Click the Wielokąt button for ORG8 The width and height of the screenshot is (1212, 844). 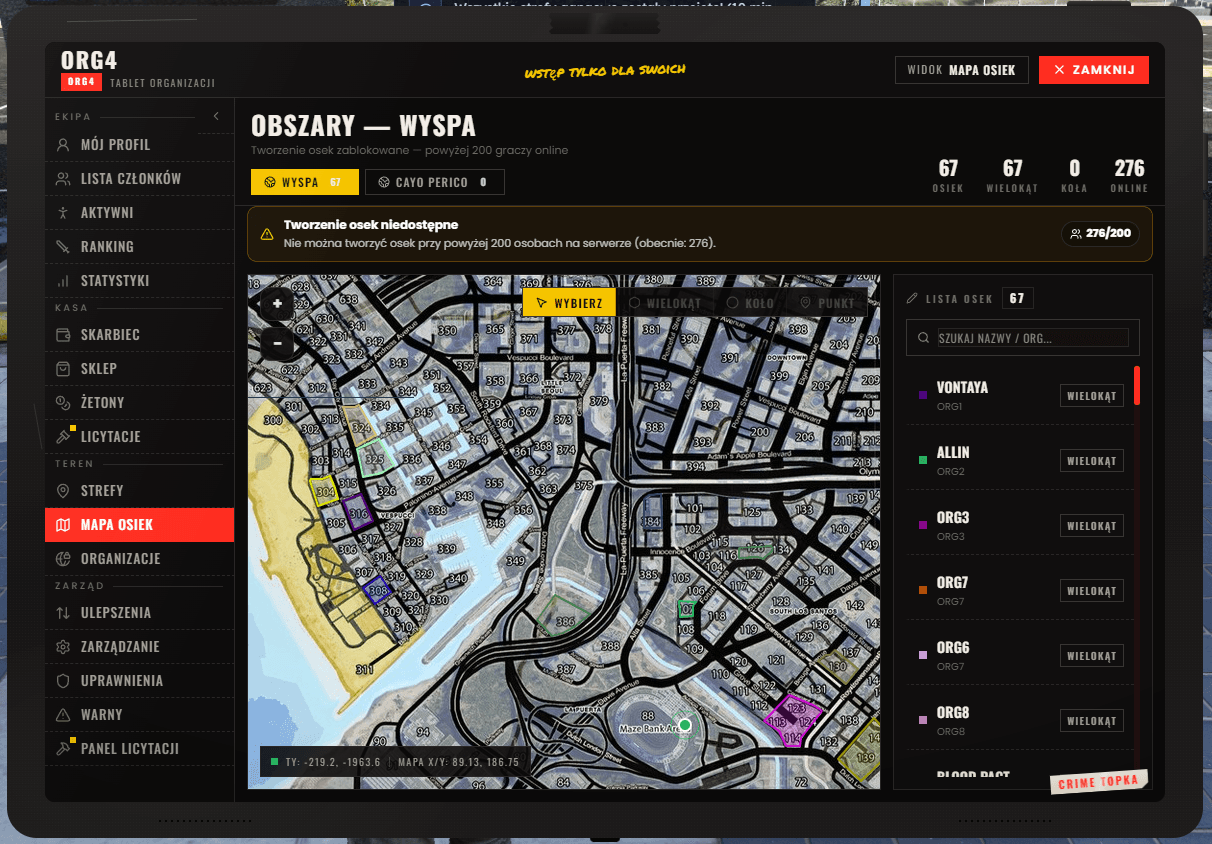coord(1091,721)
